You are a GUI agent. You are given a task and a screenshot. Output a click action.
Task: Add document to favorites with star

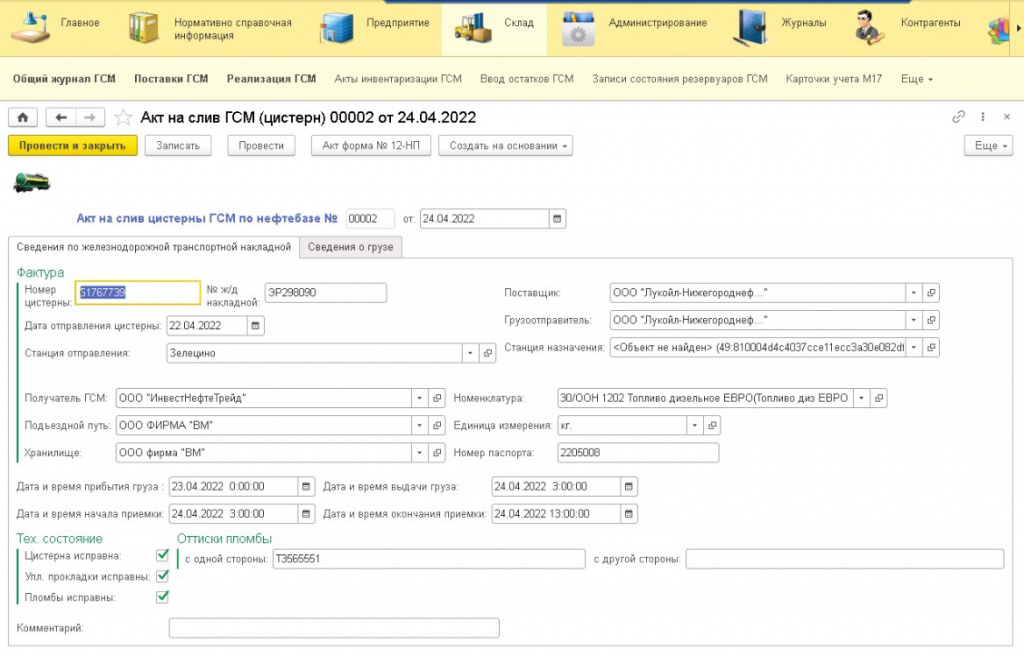pyautogui.click(x=123, y=118)
